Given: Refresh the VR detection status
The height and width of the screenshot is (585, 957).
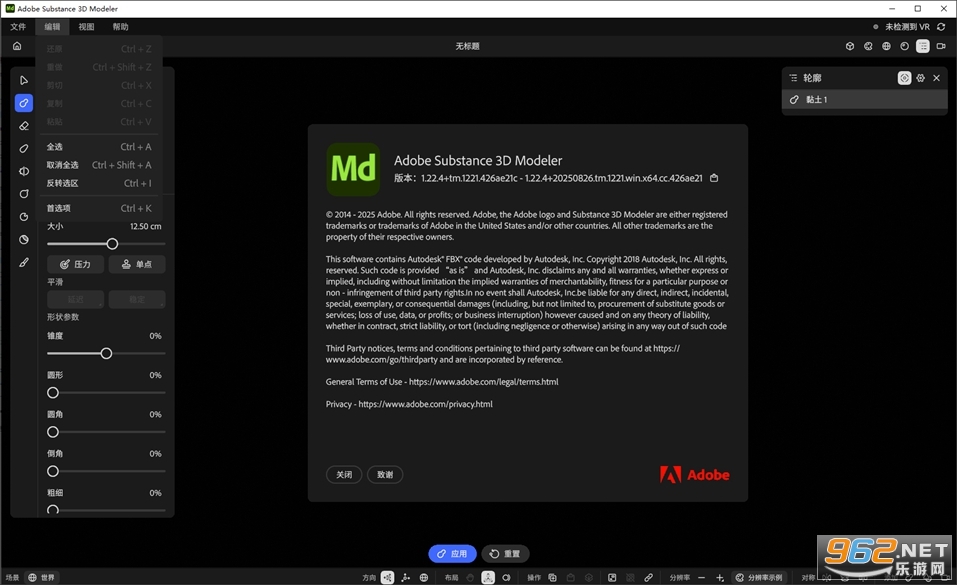Looking at the screenshot, I should pyautogui.click(x=941, y=27).
